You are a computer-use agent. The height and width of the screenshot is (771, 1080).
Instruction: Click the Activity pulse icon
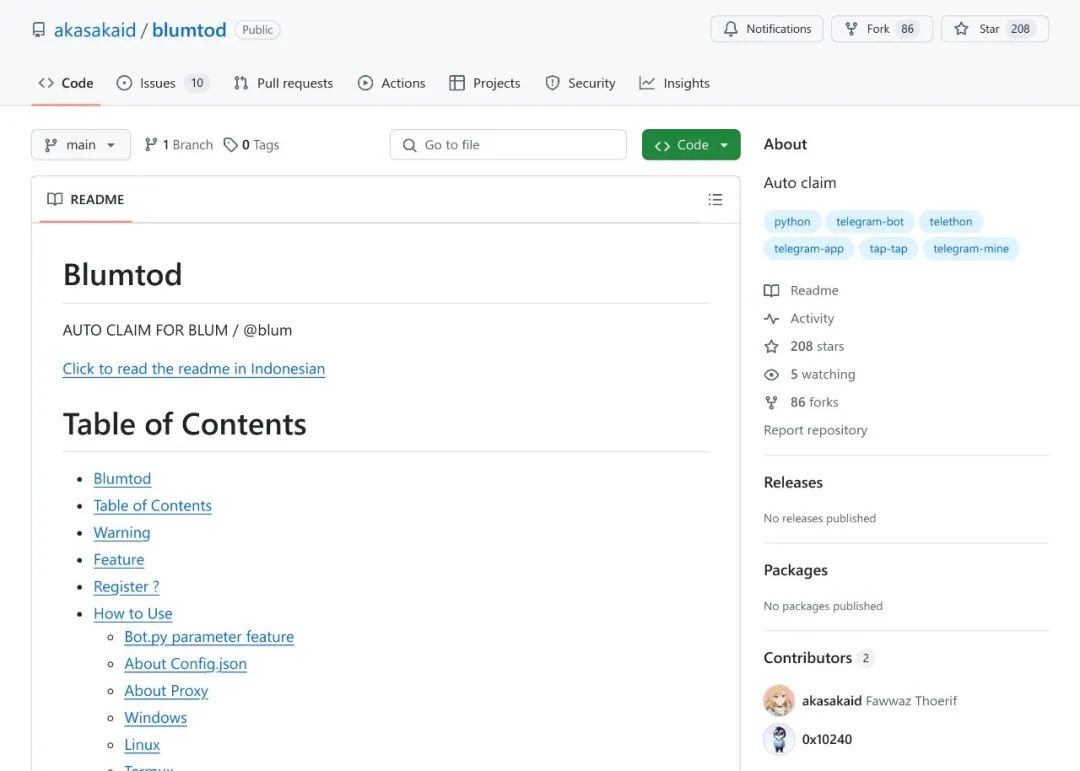(x=771, y=318)
